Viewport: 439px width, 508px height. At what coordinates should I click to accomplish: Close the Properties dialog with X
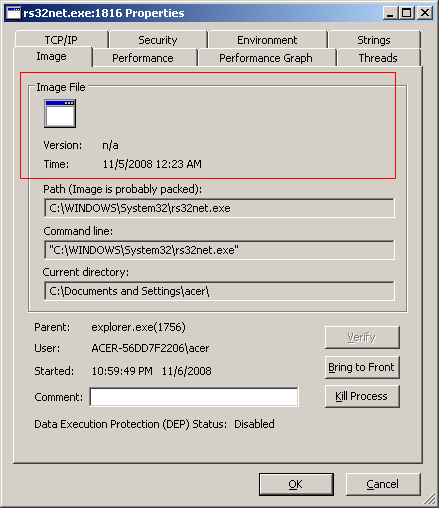pyautogui.click(x=425, y=13)
